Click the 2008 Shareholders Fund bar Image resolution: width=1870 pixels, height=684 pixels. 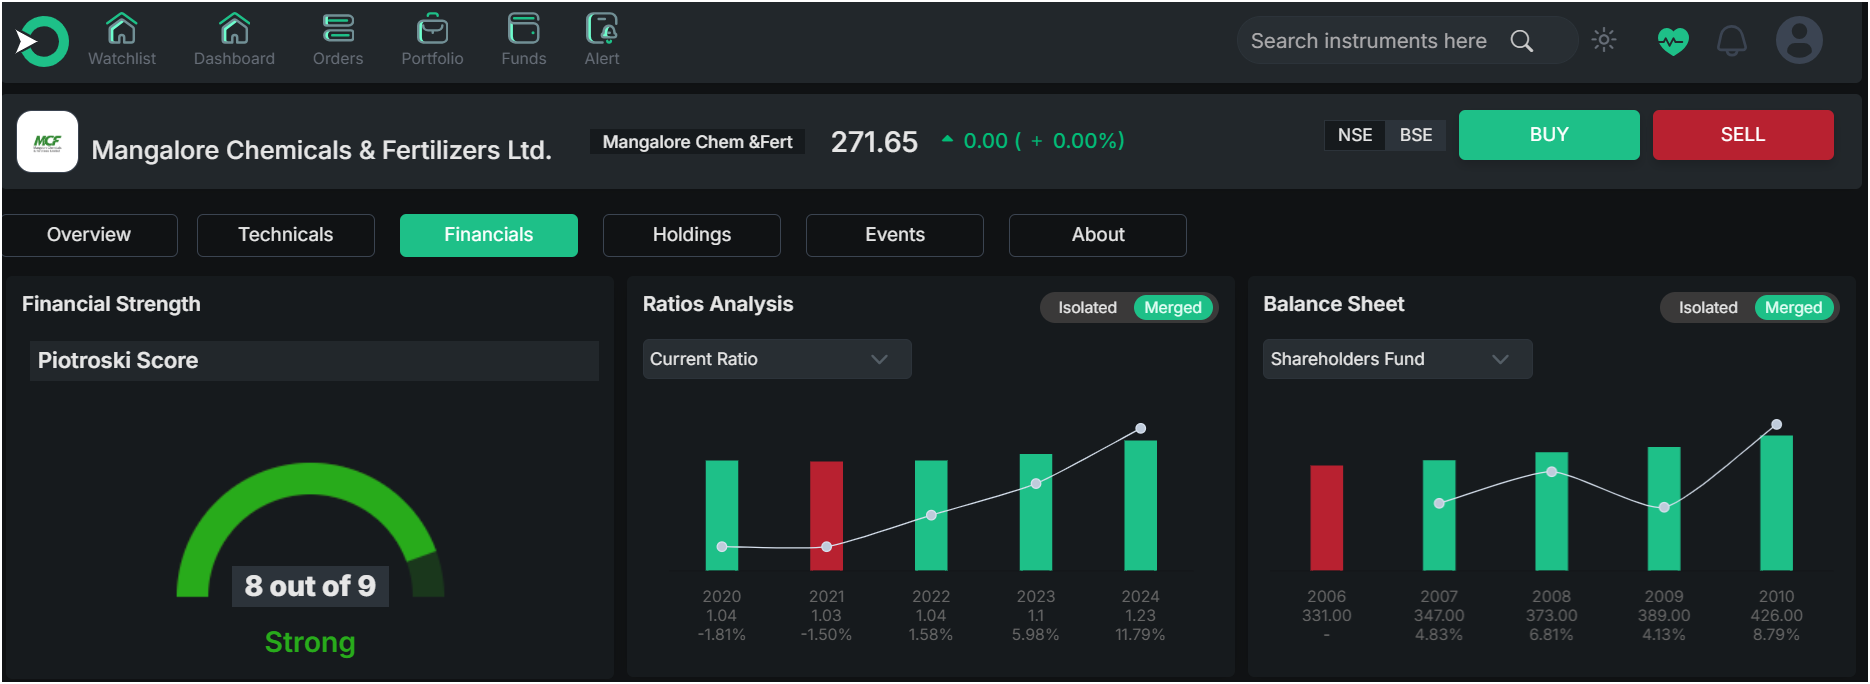(1552, 511)
